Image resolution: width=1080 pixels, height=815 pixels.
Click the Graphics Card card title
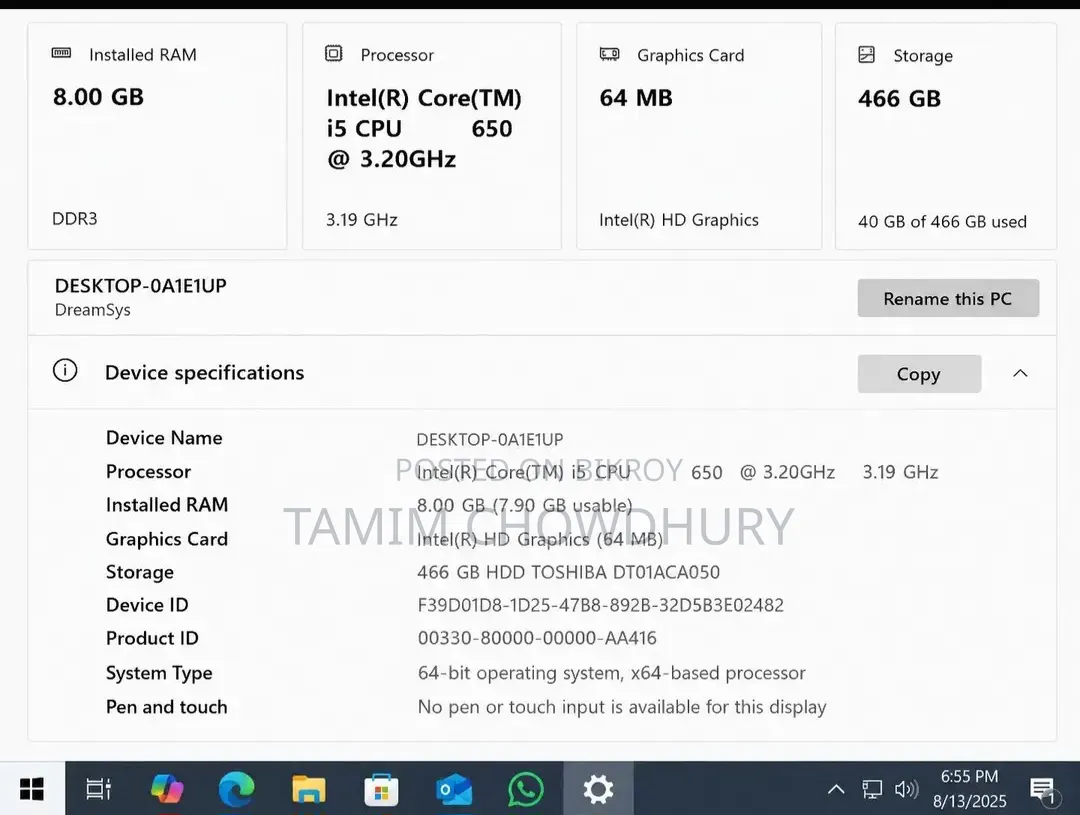691,55
